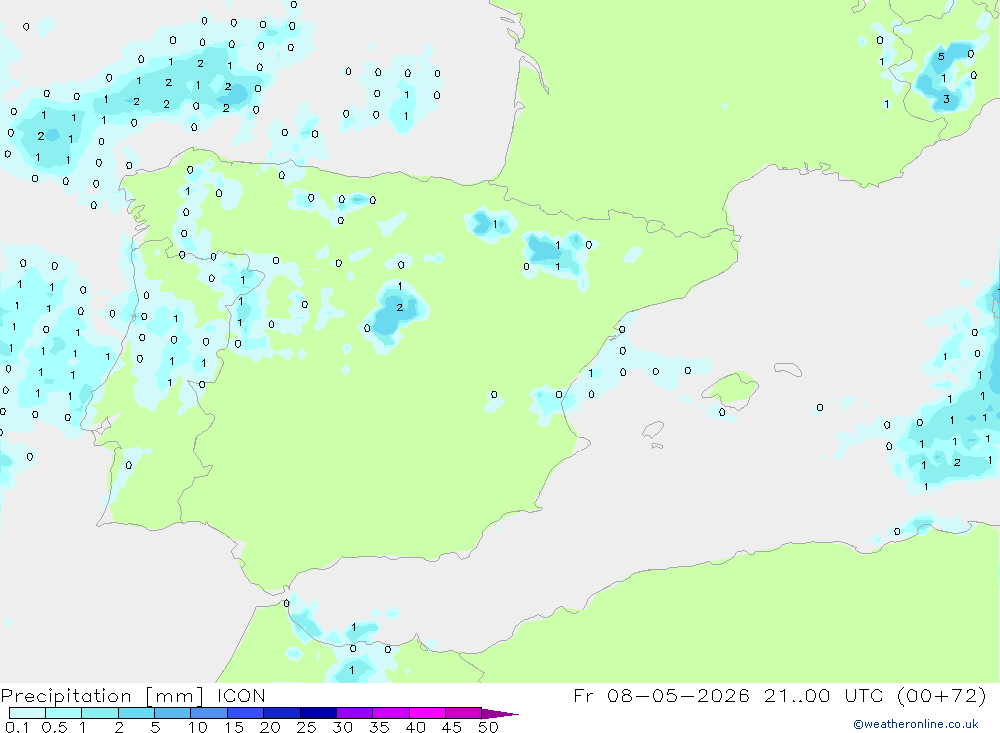Click the legend label '15'
The height and width of the screenshot is (733, 1000).
[x=234, y=727]
